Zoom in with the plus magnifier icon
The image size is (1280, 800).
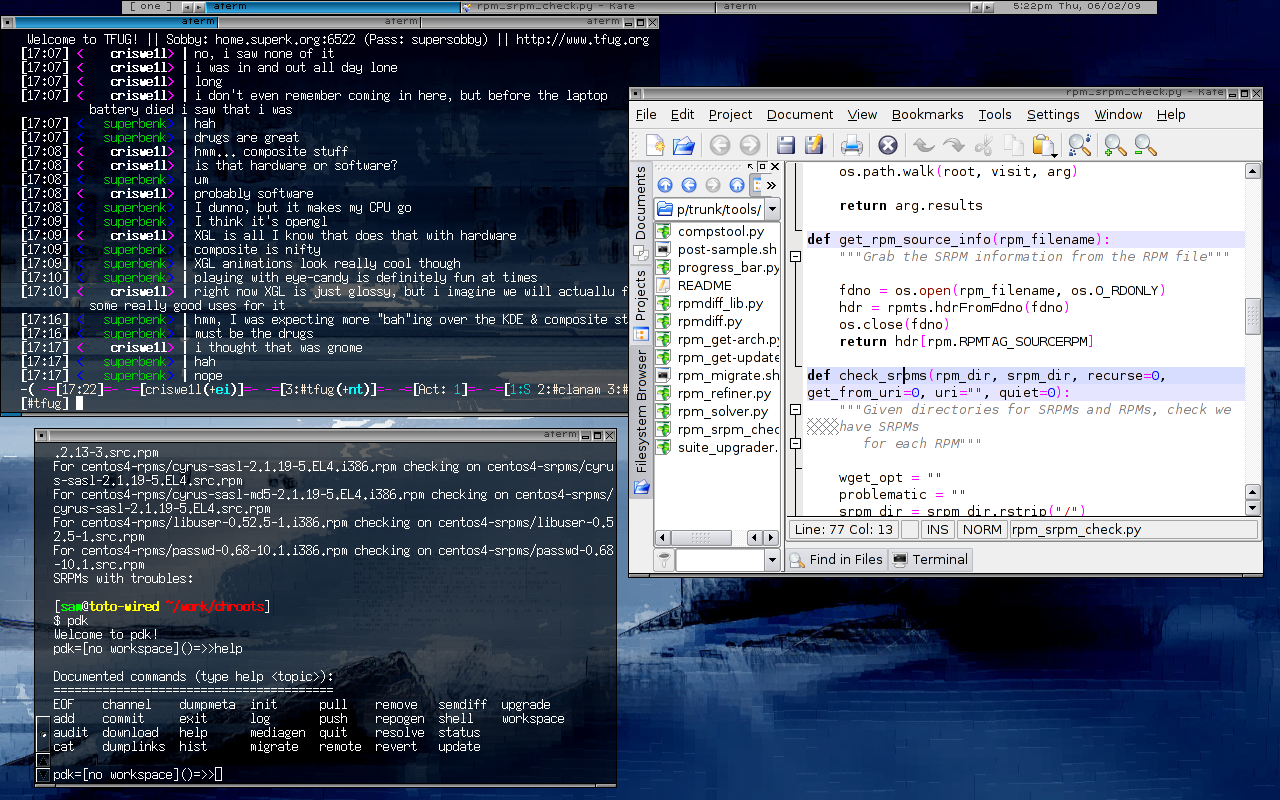point(1115,145)
